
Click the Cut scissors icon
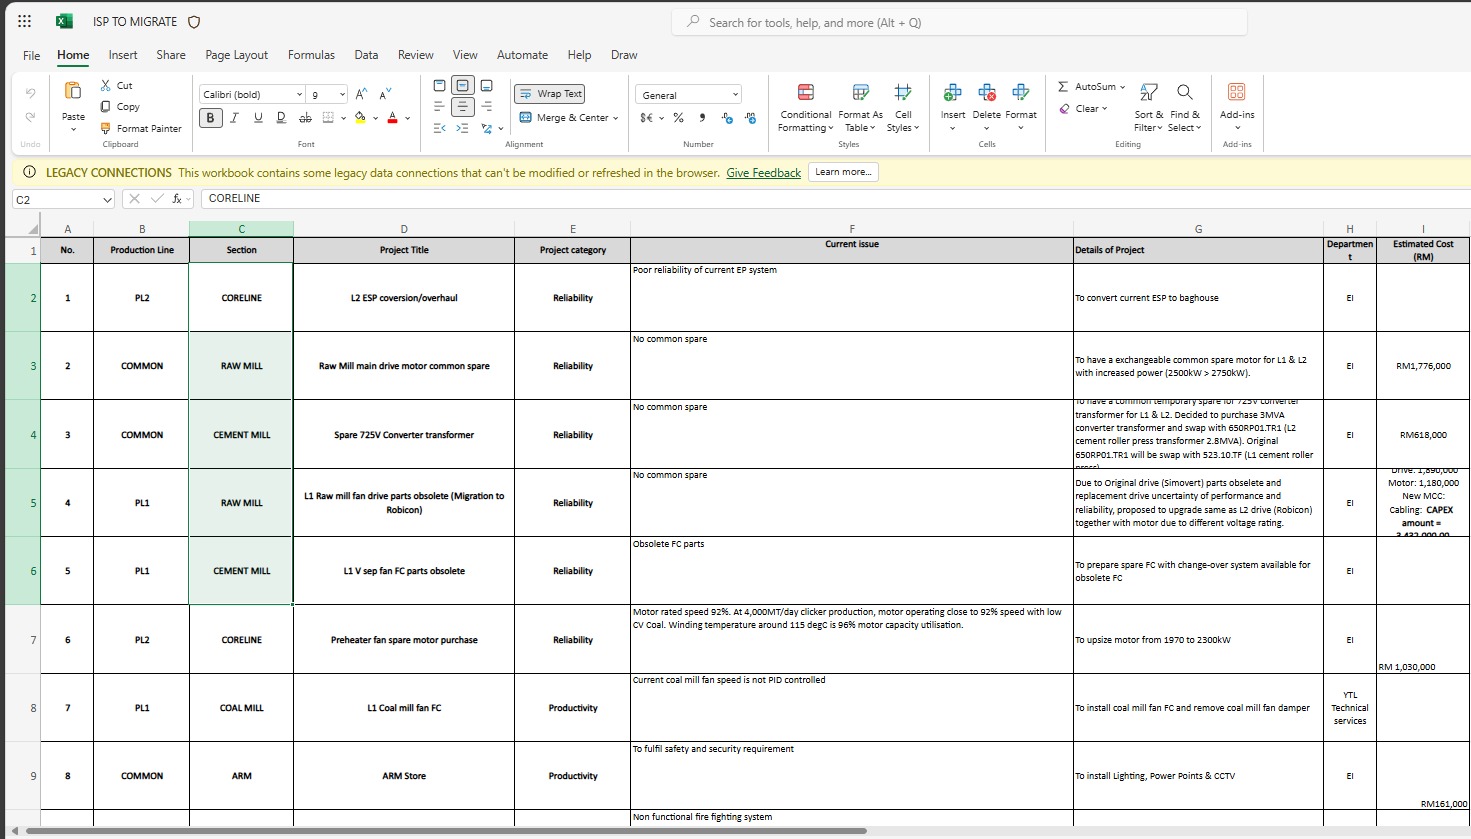(x=106, y=86)
